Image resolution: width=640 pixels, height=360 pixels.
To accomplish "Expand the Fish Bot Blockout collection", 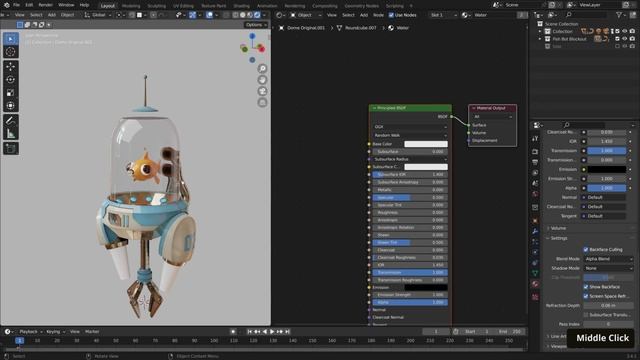I will pos(540,39).
